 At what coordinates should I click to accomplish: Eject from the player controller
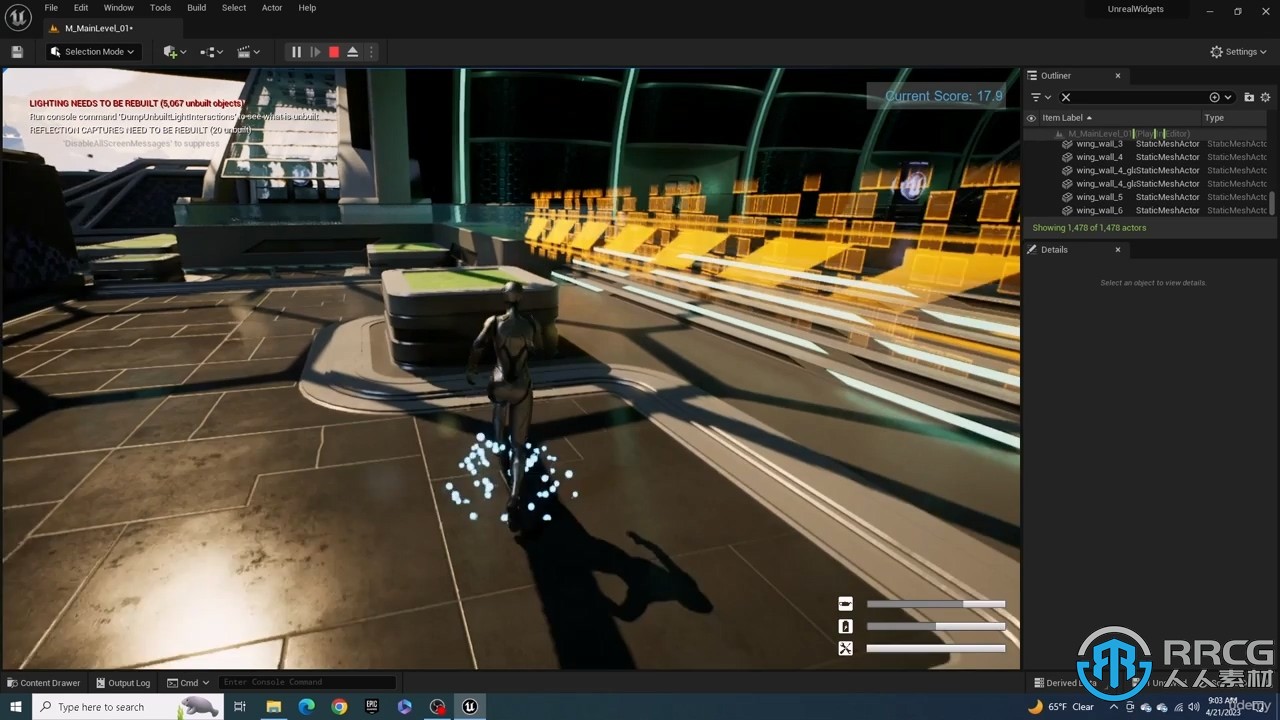(353, 52)
